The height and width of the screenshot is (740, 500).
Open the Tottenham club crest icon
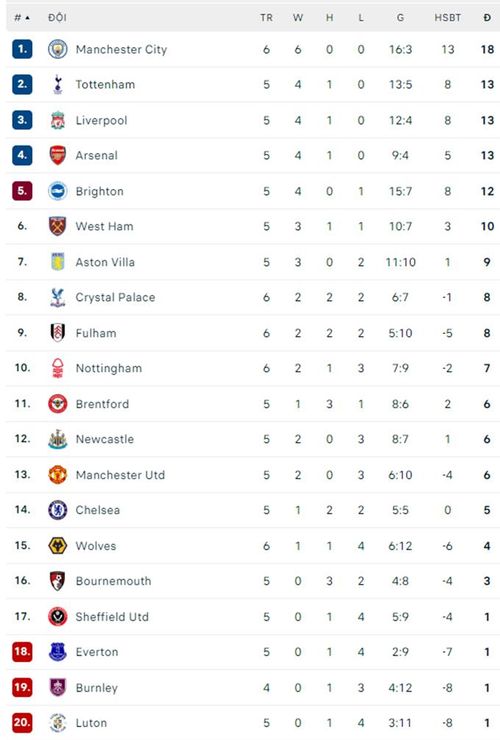[58, 84]
